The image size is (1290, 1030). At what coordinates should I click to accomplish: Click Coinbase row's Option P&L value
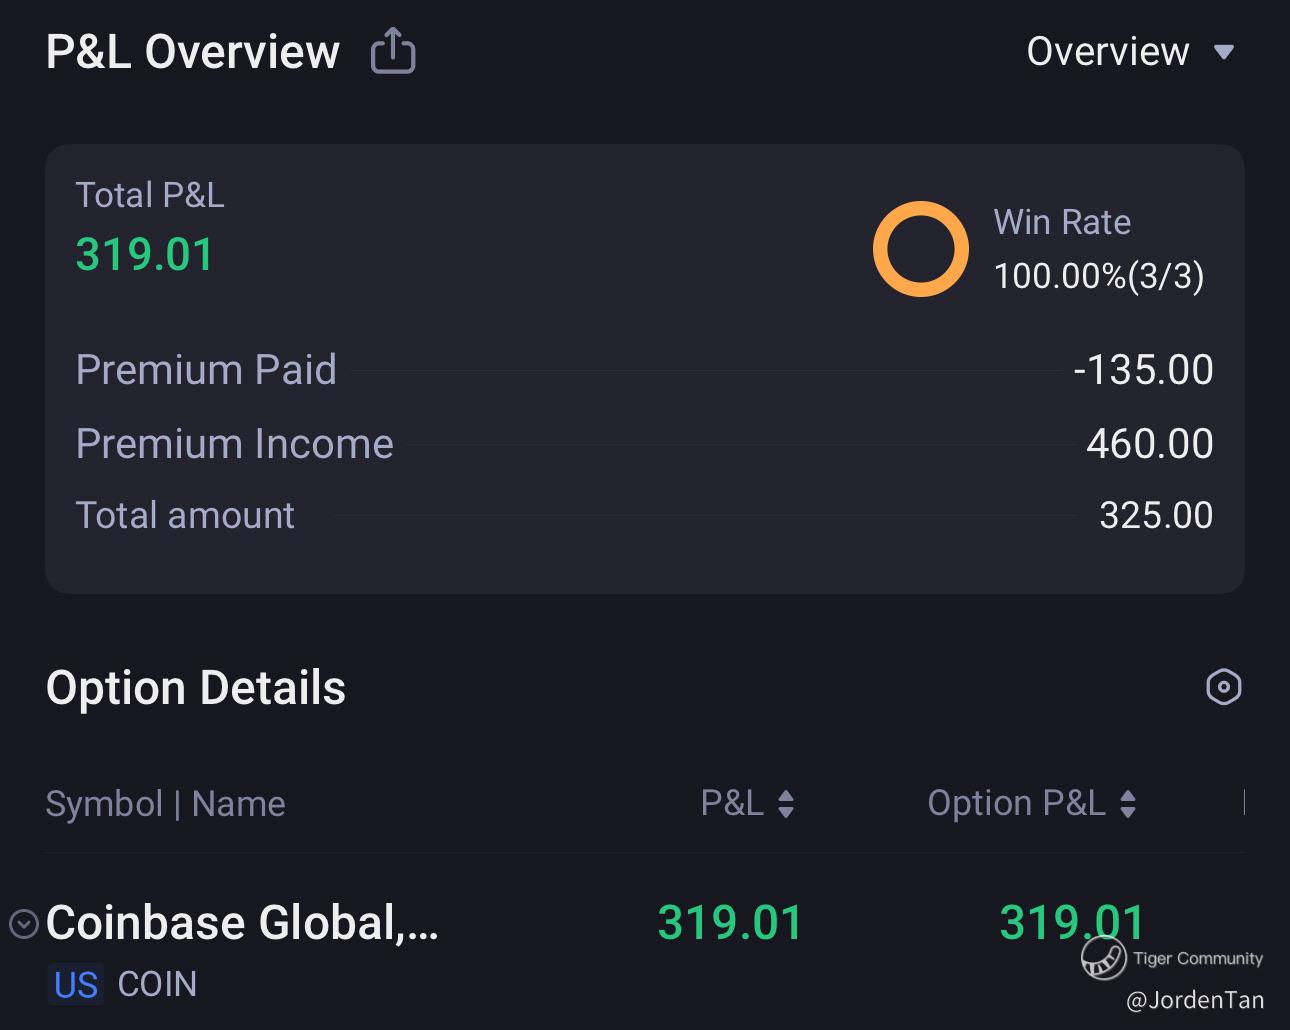1071,922
